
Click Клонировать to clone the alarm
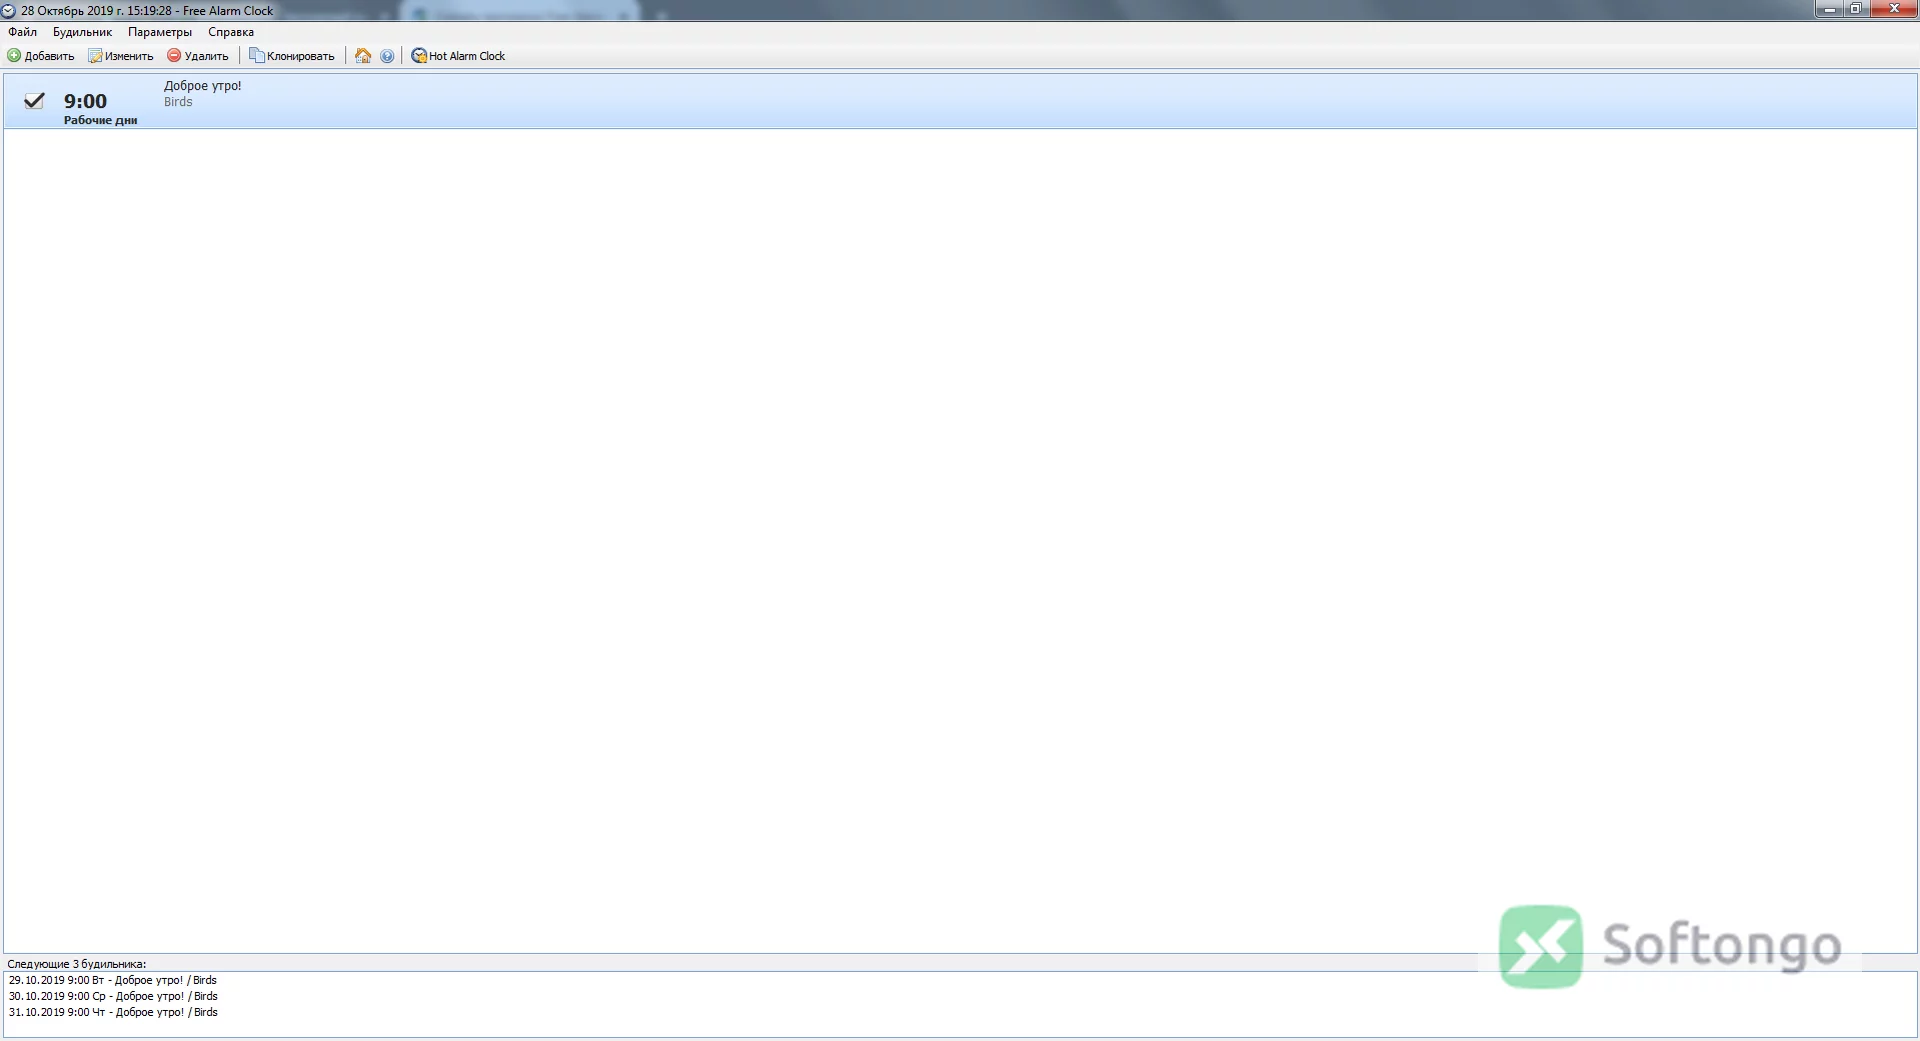pos(292,56)
